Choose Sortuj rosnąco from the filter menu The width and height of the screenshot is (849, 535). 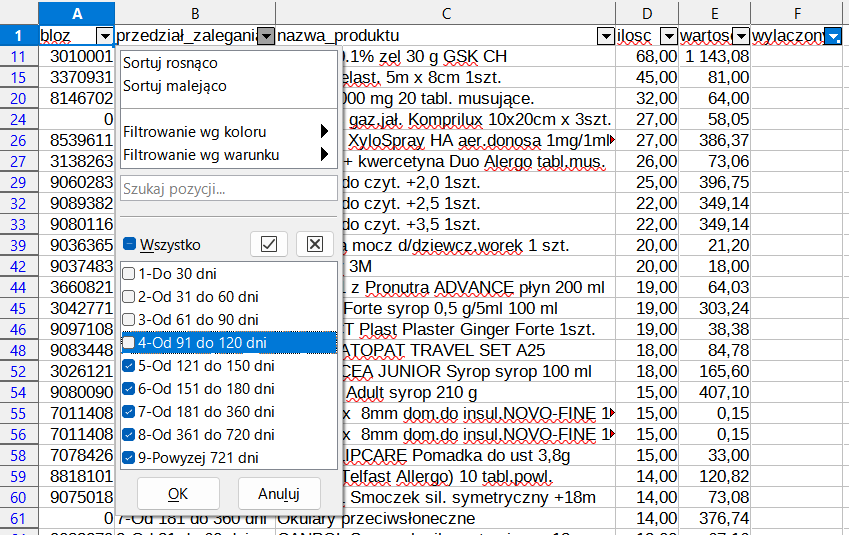pyautogui.click(x=170, y=63)
